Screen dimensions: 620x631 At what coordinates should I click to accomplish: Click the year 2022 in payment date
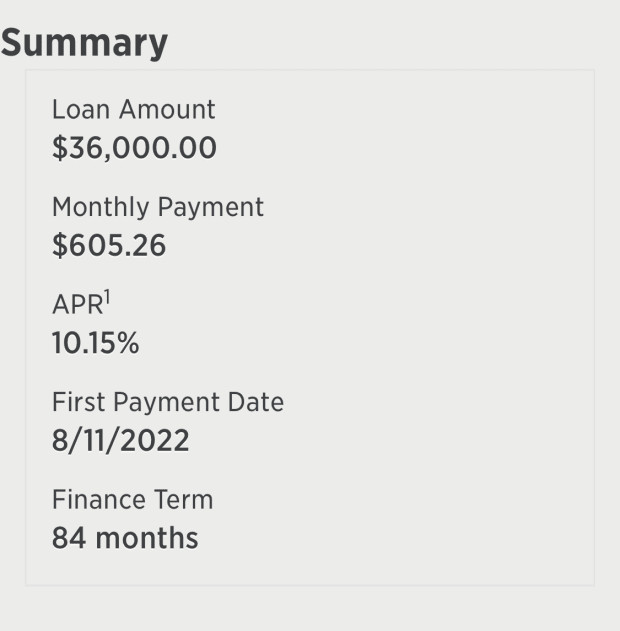[154, 440]
